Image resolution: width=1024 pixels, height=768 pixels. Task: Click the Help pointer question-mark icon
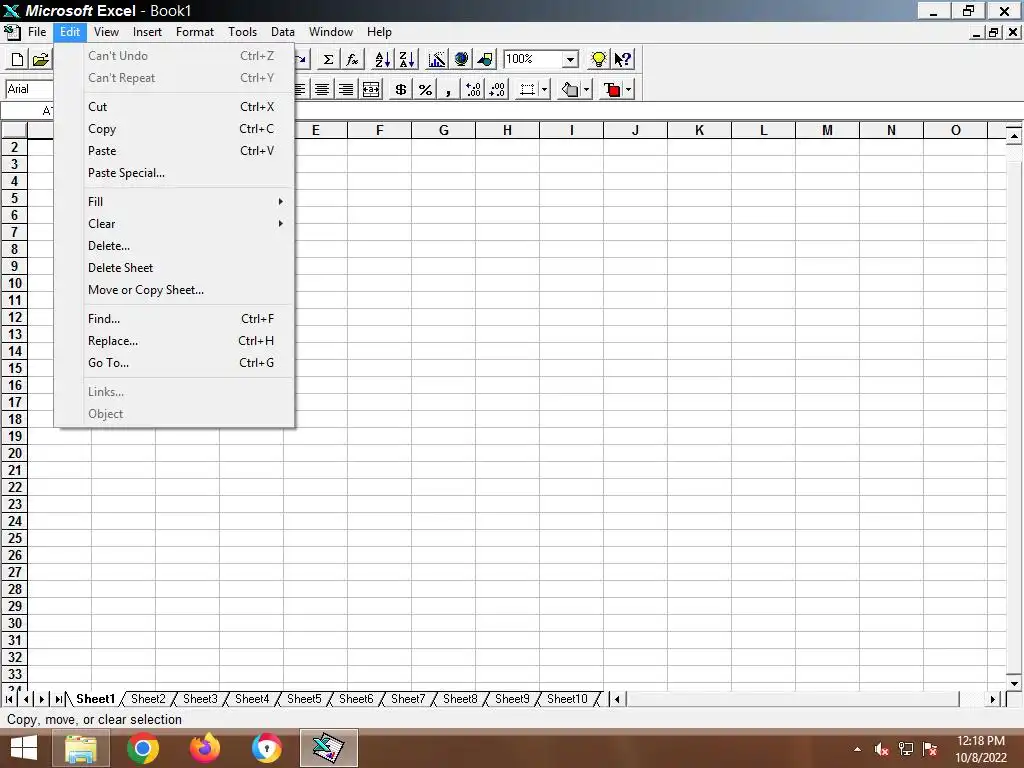[x=622, y=59]
